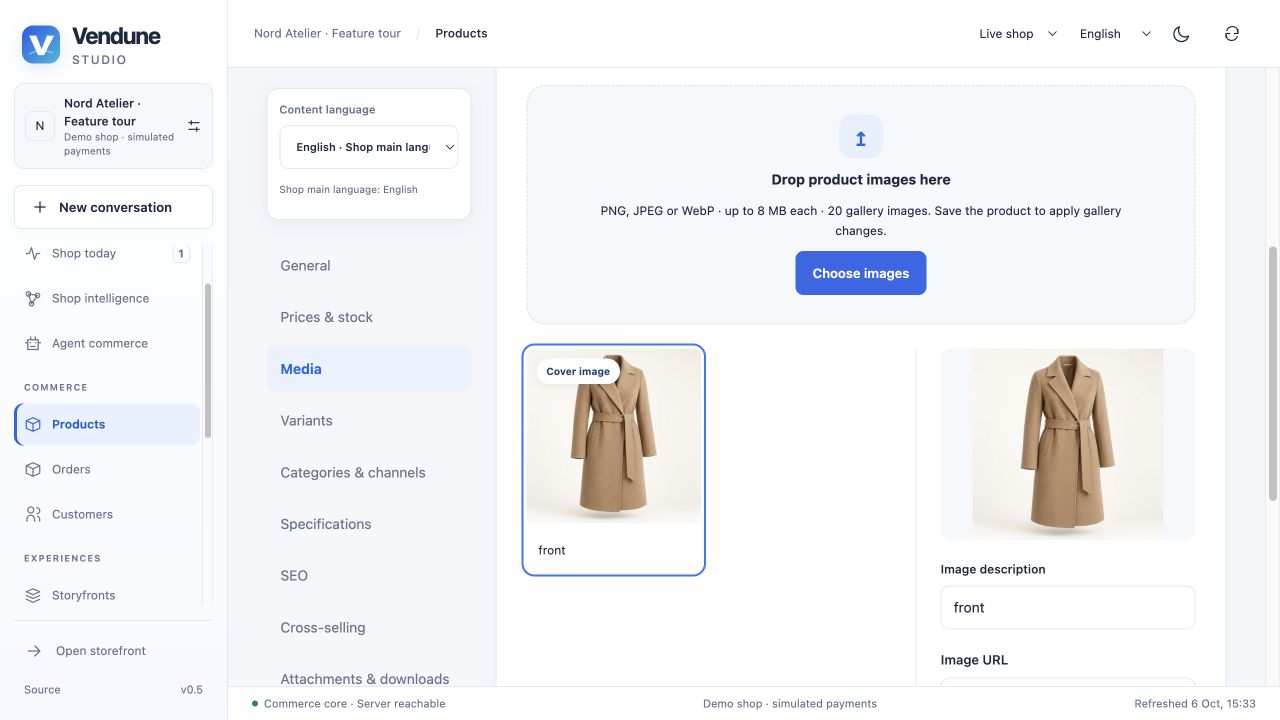
Task: Click Commerce core · Server reachable status
Action: pos(349,704)
